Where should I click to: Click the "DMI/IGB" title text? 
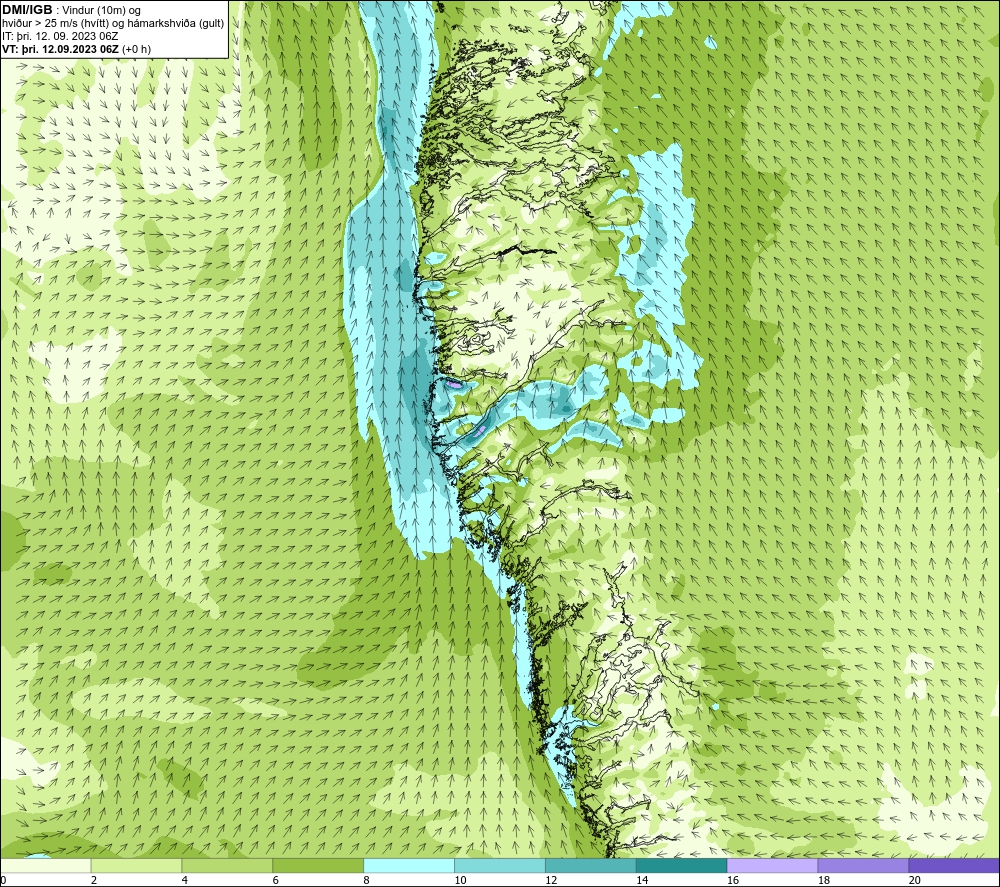click(x=27, y=10)
